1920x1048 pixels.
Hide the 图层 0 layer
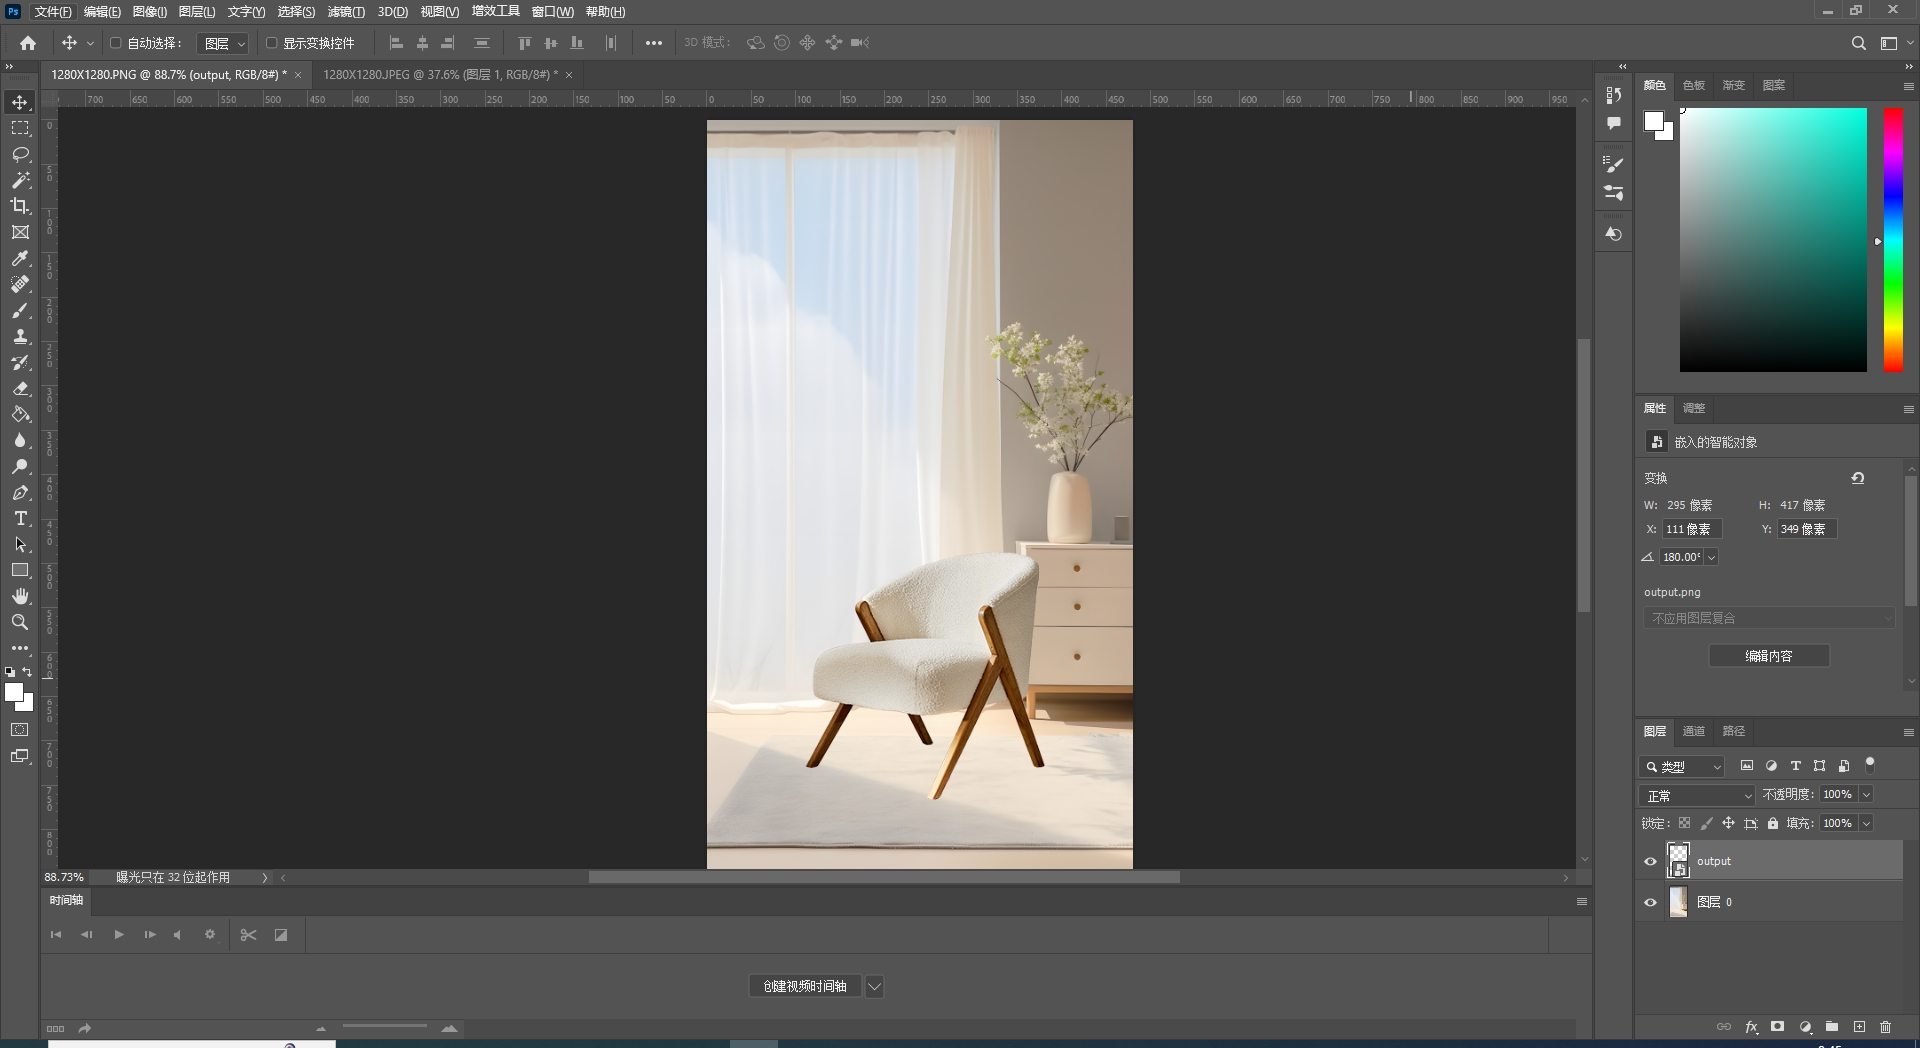pyautogui.click(x=1651, y=902)
